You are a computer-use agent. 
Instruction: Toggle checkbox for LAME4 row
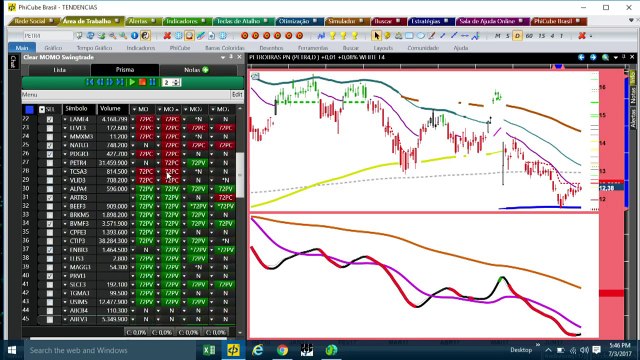click(50, 120)
